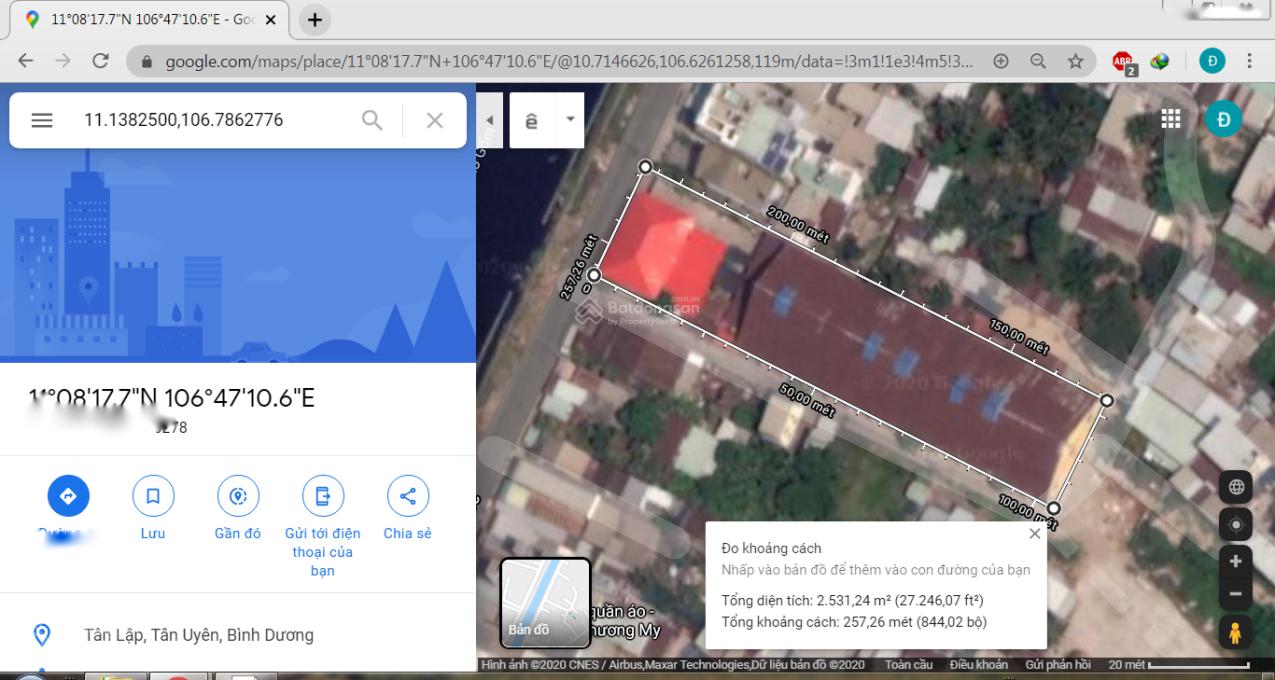
Task: Click the Gửi phản hồi feedback link
Action: coord(1057,665)
